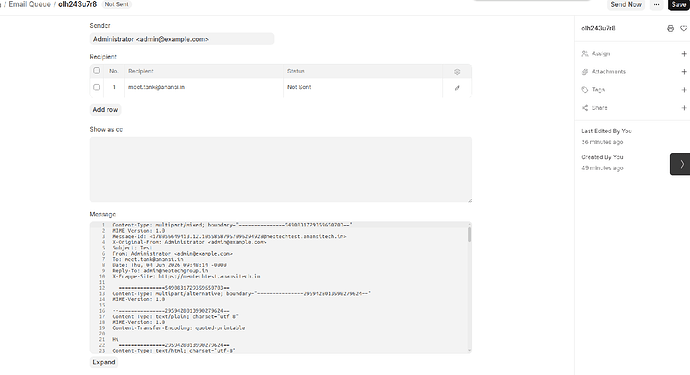Click the recipient email cell in row 1
Screen dimensions: 690x375
(204, 87)
